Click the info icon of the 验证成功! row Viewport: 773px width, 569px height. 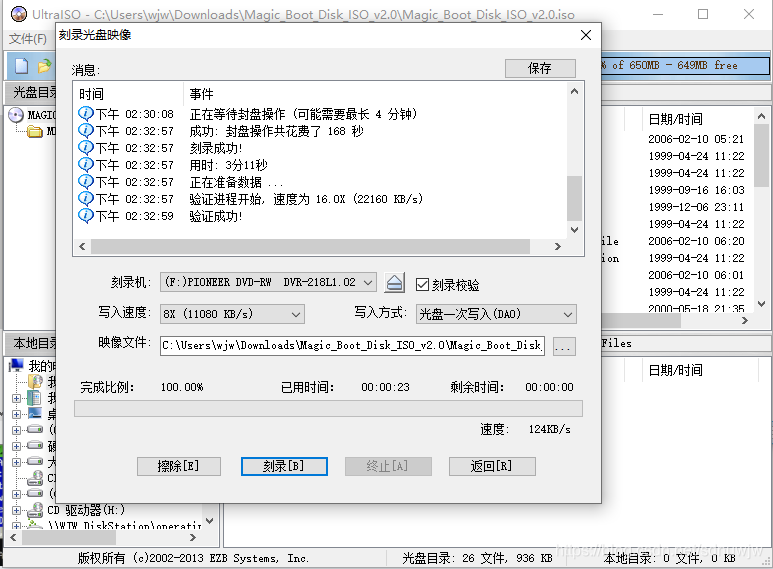click(x=85, y=215)
